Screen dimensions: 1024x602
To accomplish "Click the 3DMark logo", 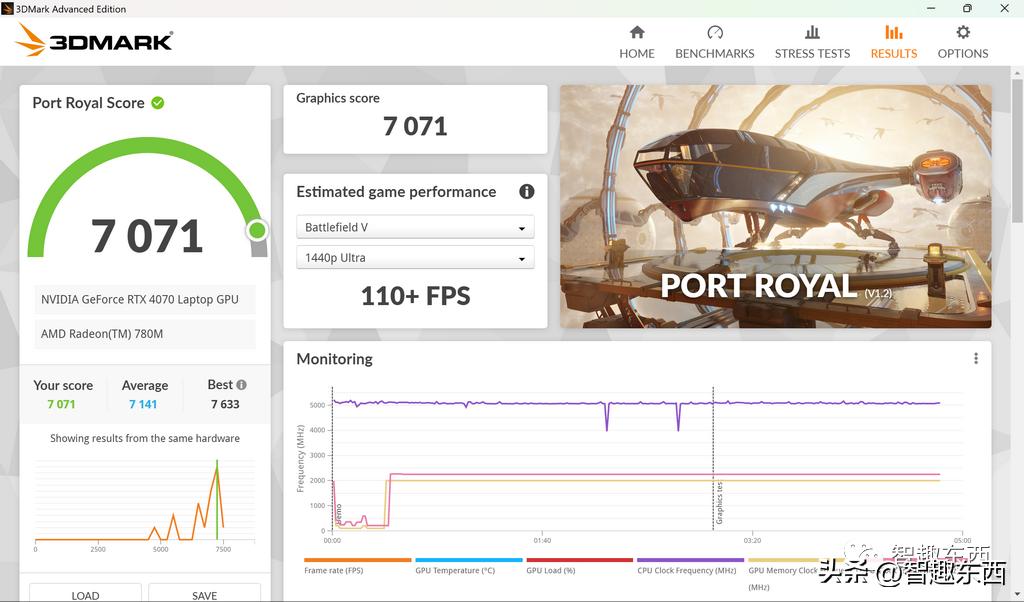I will (96, 40).
